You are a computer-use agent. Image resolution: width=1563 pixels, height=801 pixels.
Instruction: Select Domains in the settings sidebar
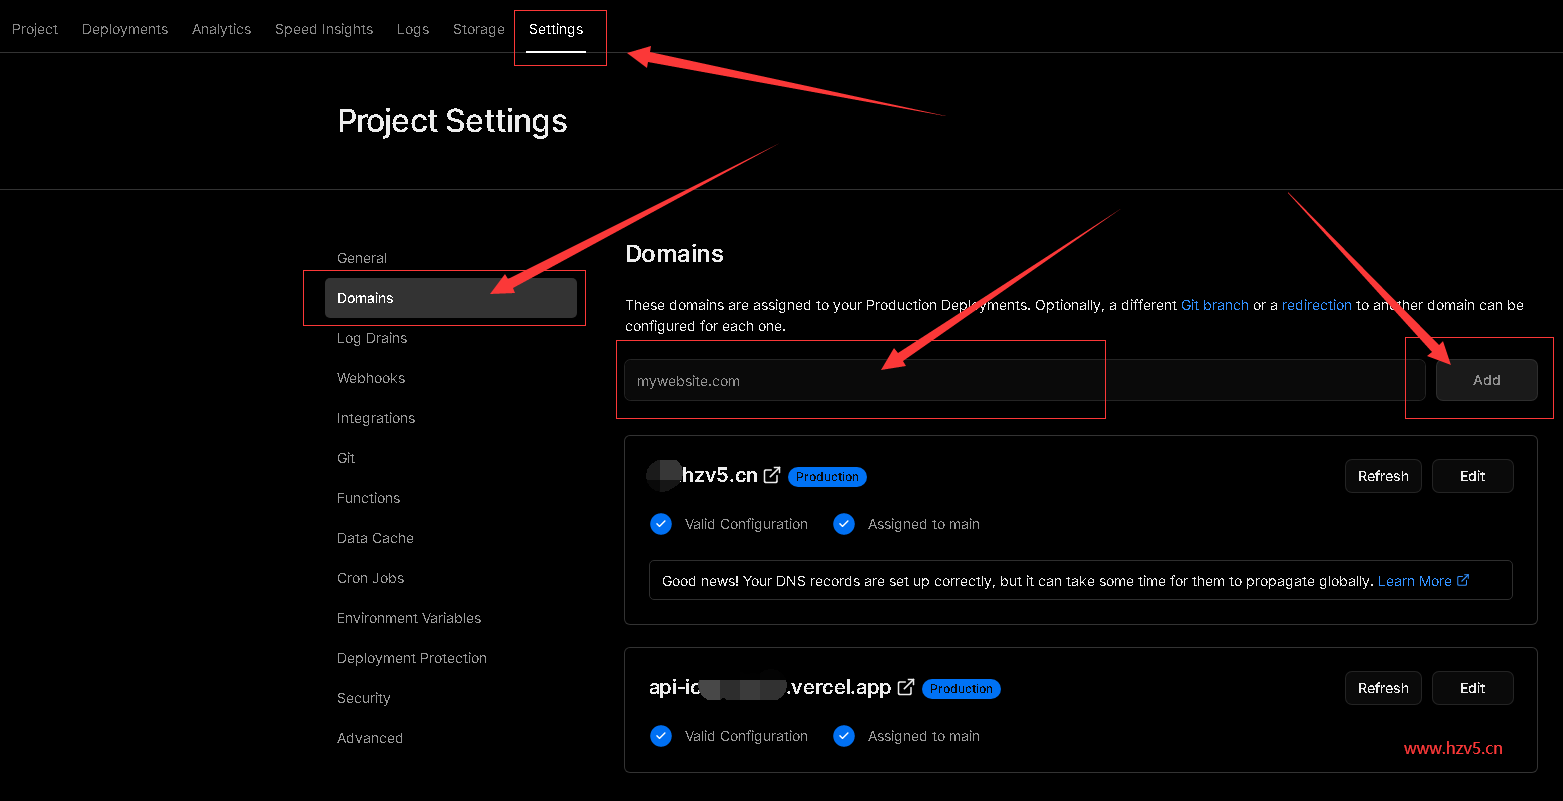click(x=451, y=298)
